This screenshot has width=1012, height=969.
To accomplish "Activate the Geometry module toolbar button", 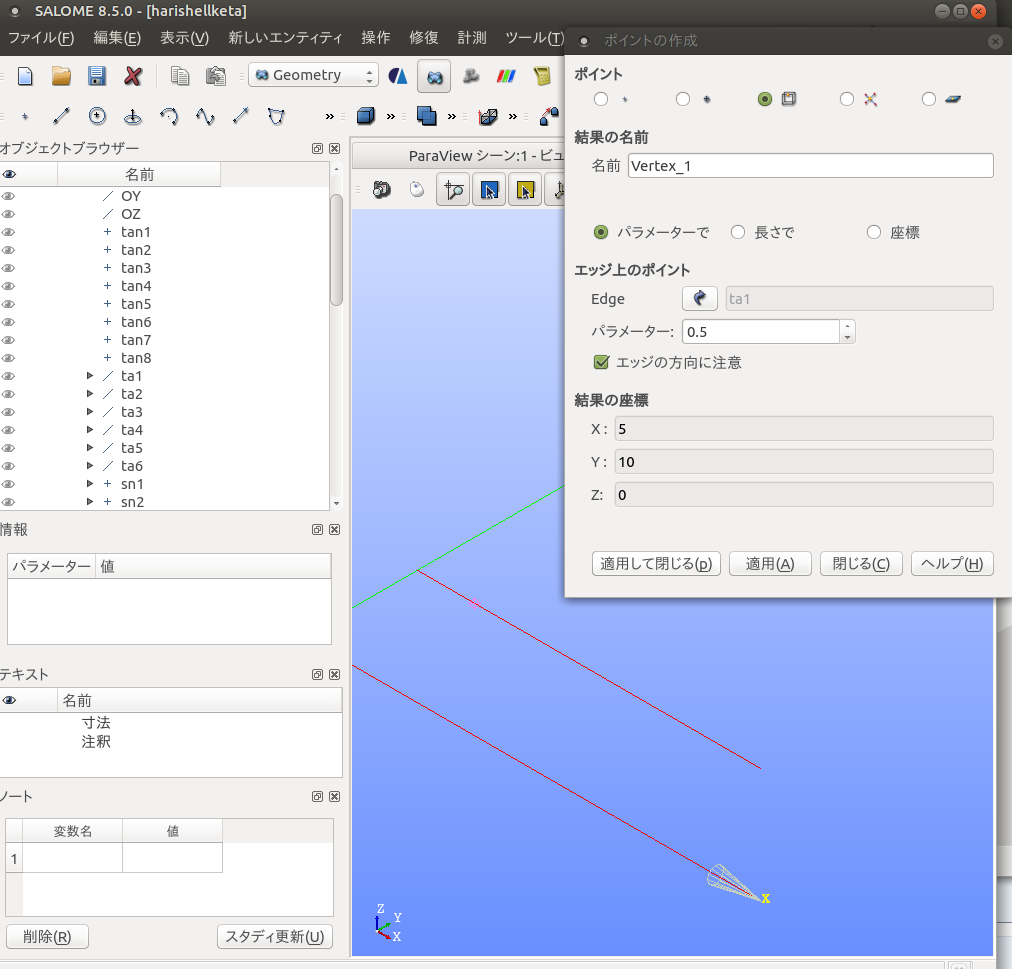I will tap(434, 77).
